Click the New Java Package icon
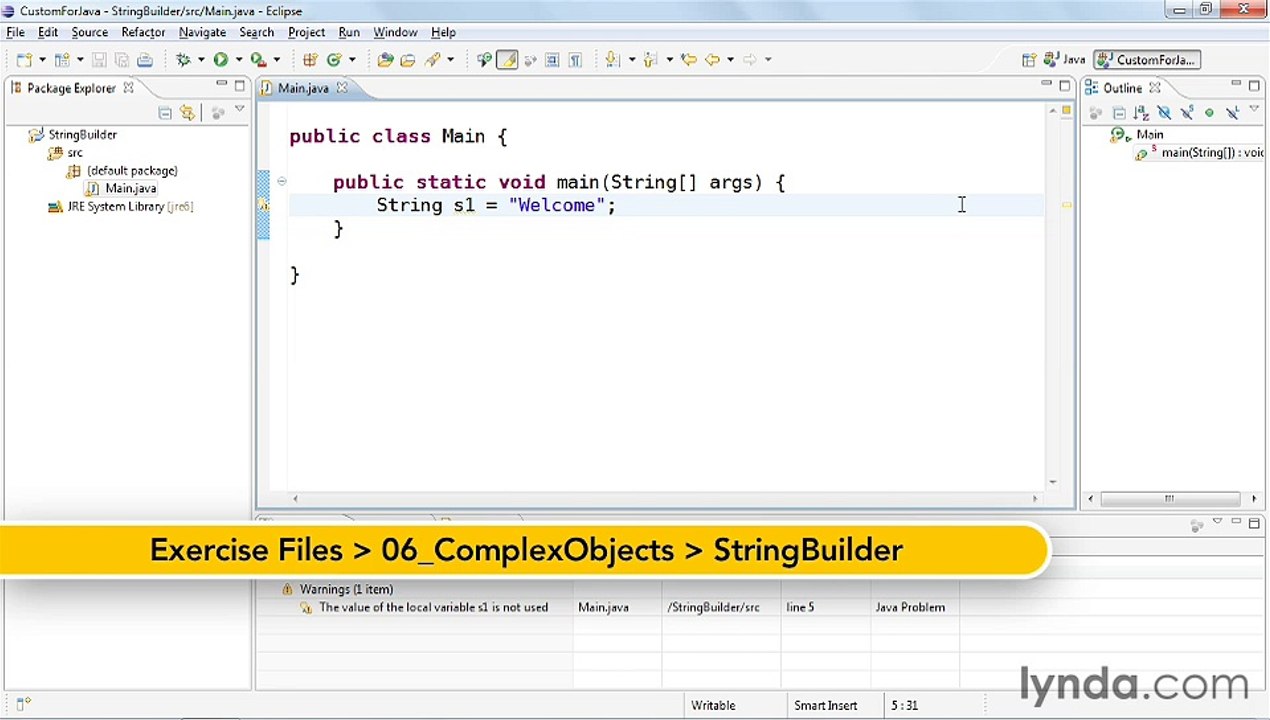Image resolution: width=1270 pixels, height=720 pixels. (309, 60)
